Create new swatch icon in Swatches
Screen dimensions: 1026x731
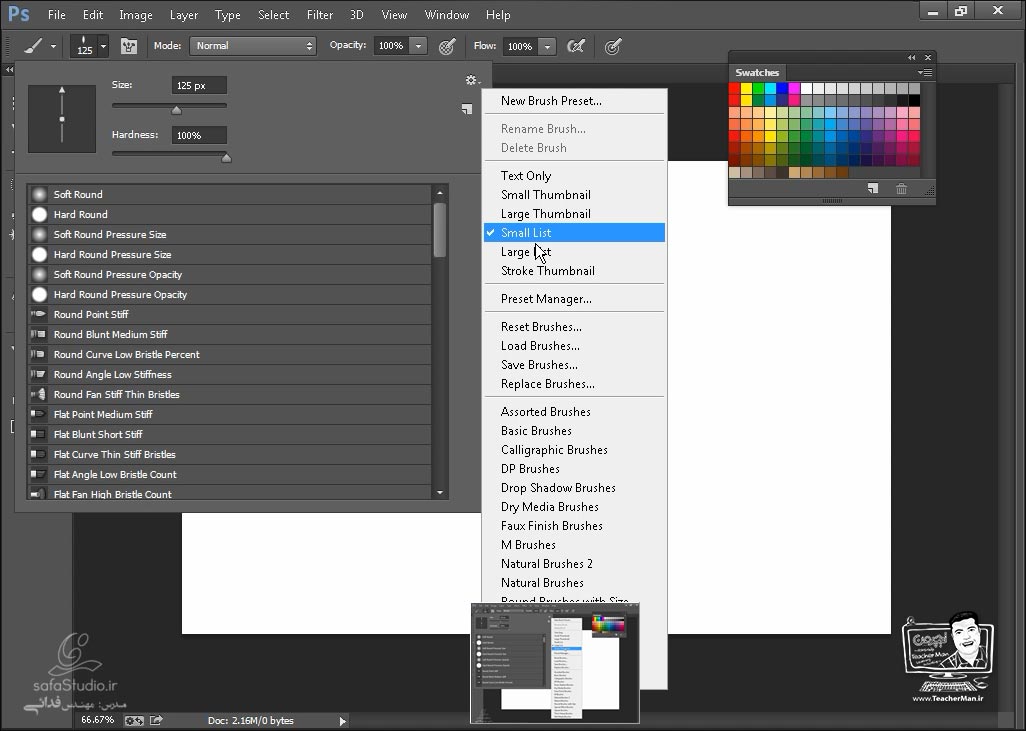coord(873,188)
